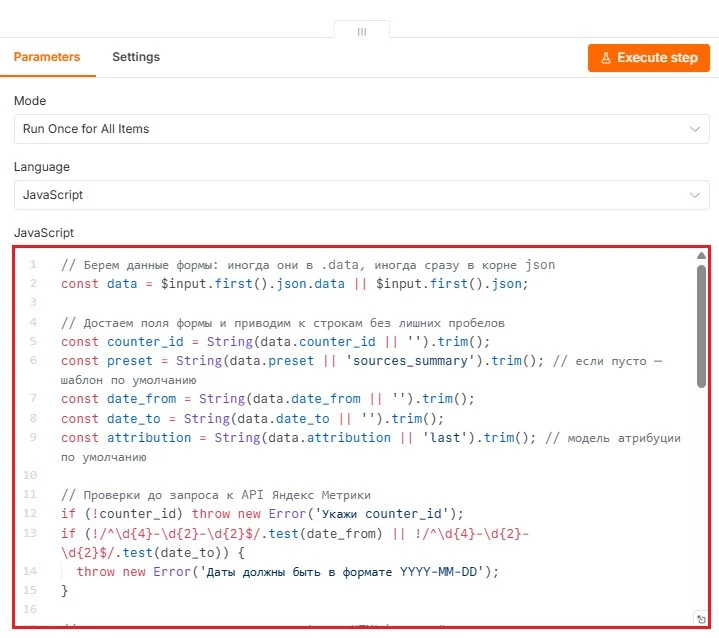719x638 pixels.
Task: Click the throw Error 'Даты должны быть' line
Action: (288, 571)
